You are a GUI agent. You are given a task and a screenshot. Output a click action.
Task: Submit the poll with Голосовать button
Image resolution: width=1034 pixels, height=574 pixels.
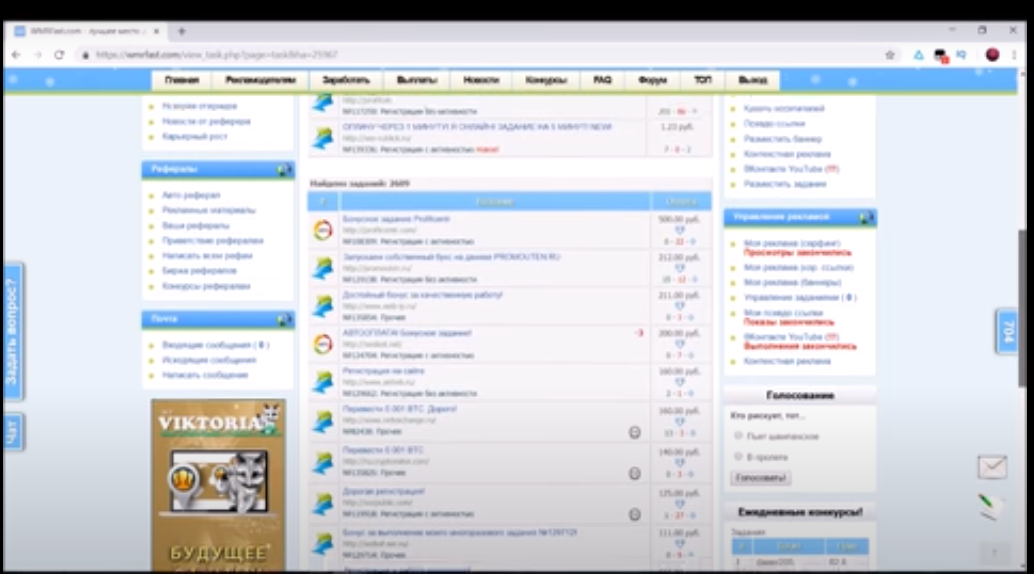[x=760, y=478]
